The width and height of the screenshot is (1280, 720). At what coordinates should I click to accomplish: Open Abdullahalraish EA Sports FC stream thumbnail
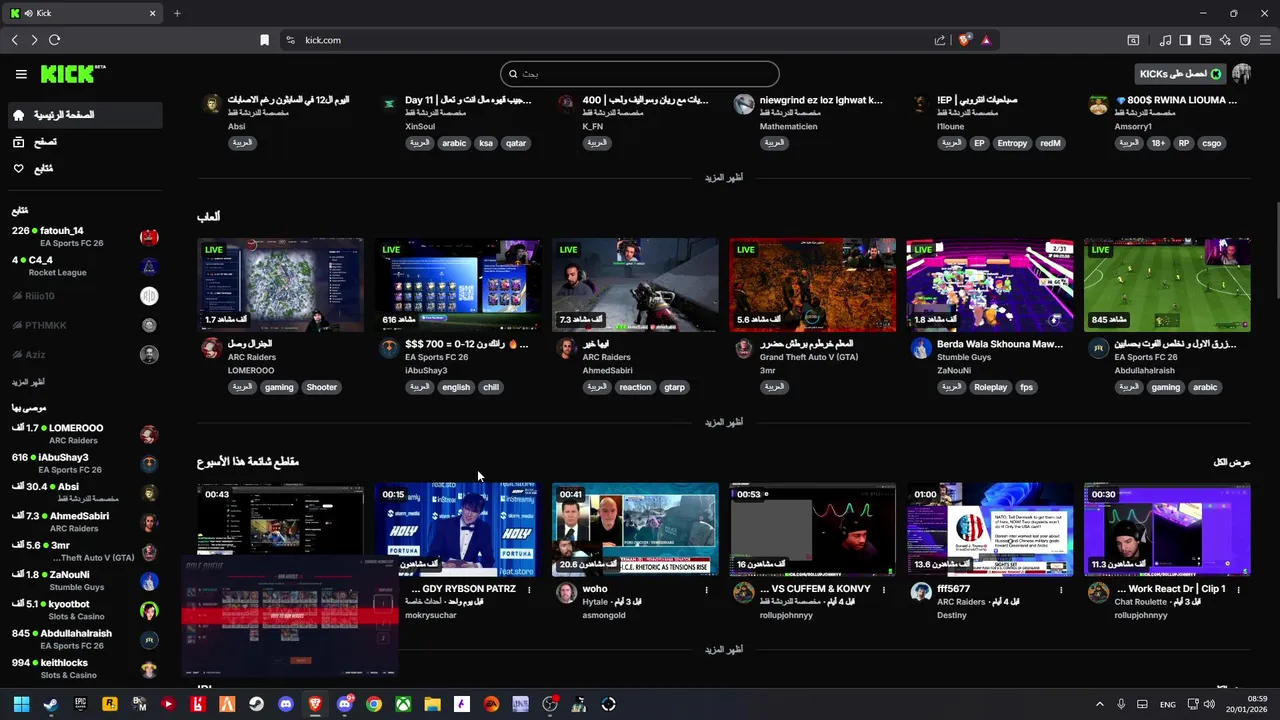pyautogui.click(x=1167, y=284)
